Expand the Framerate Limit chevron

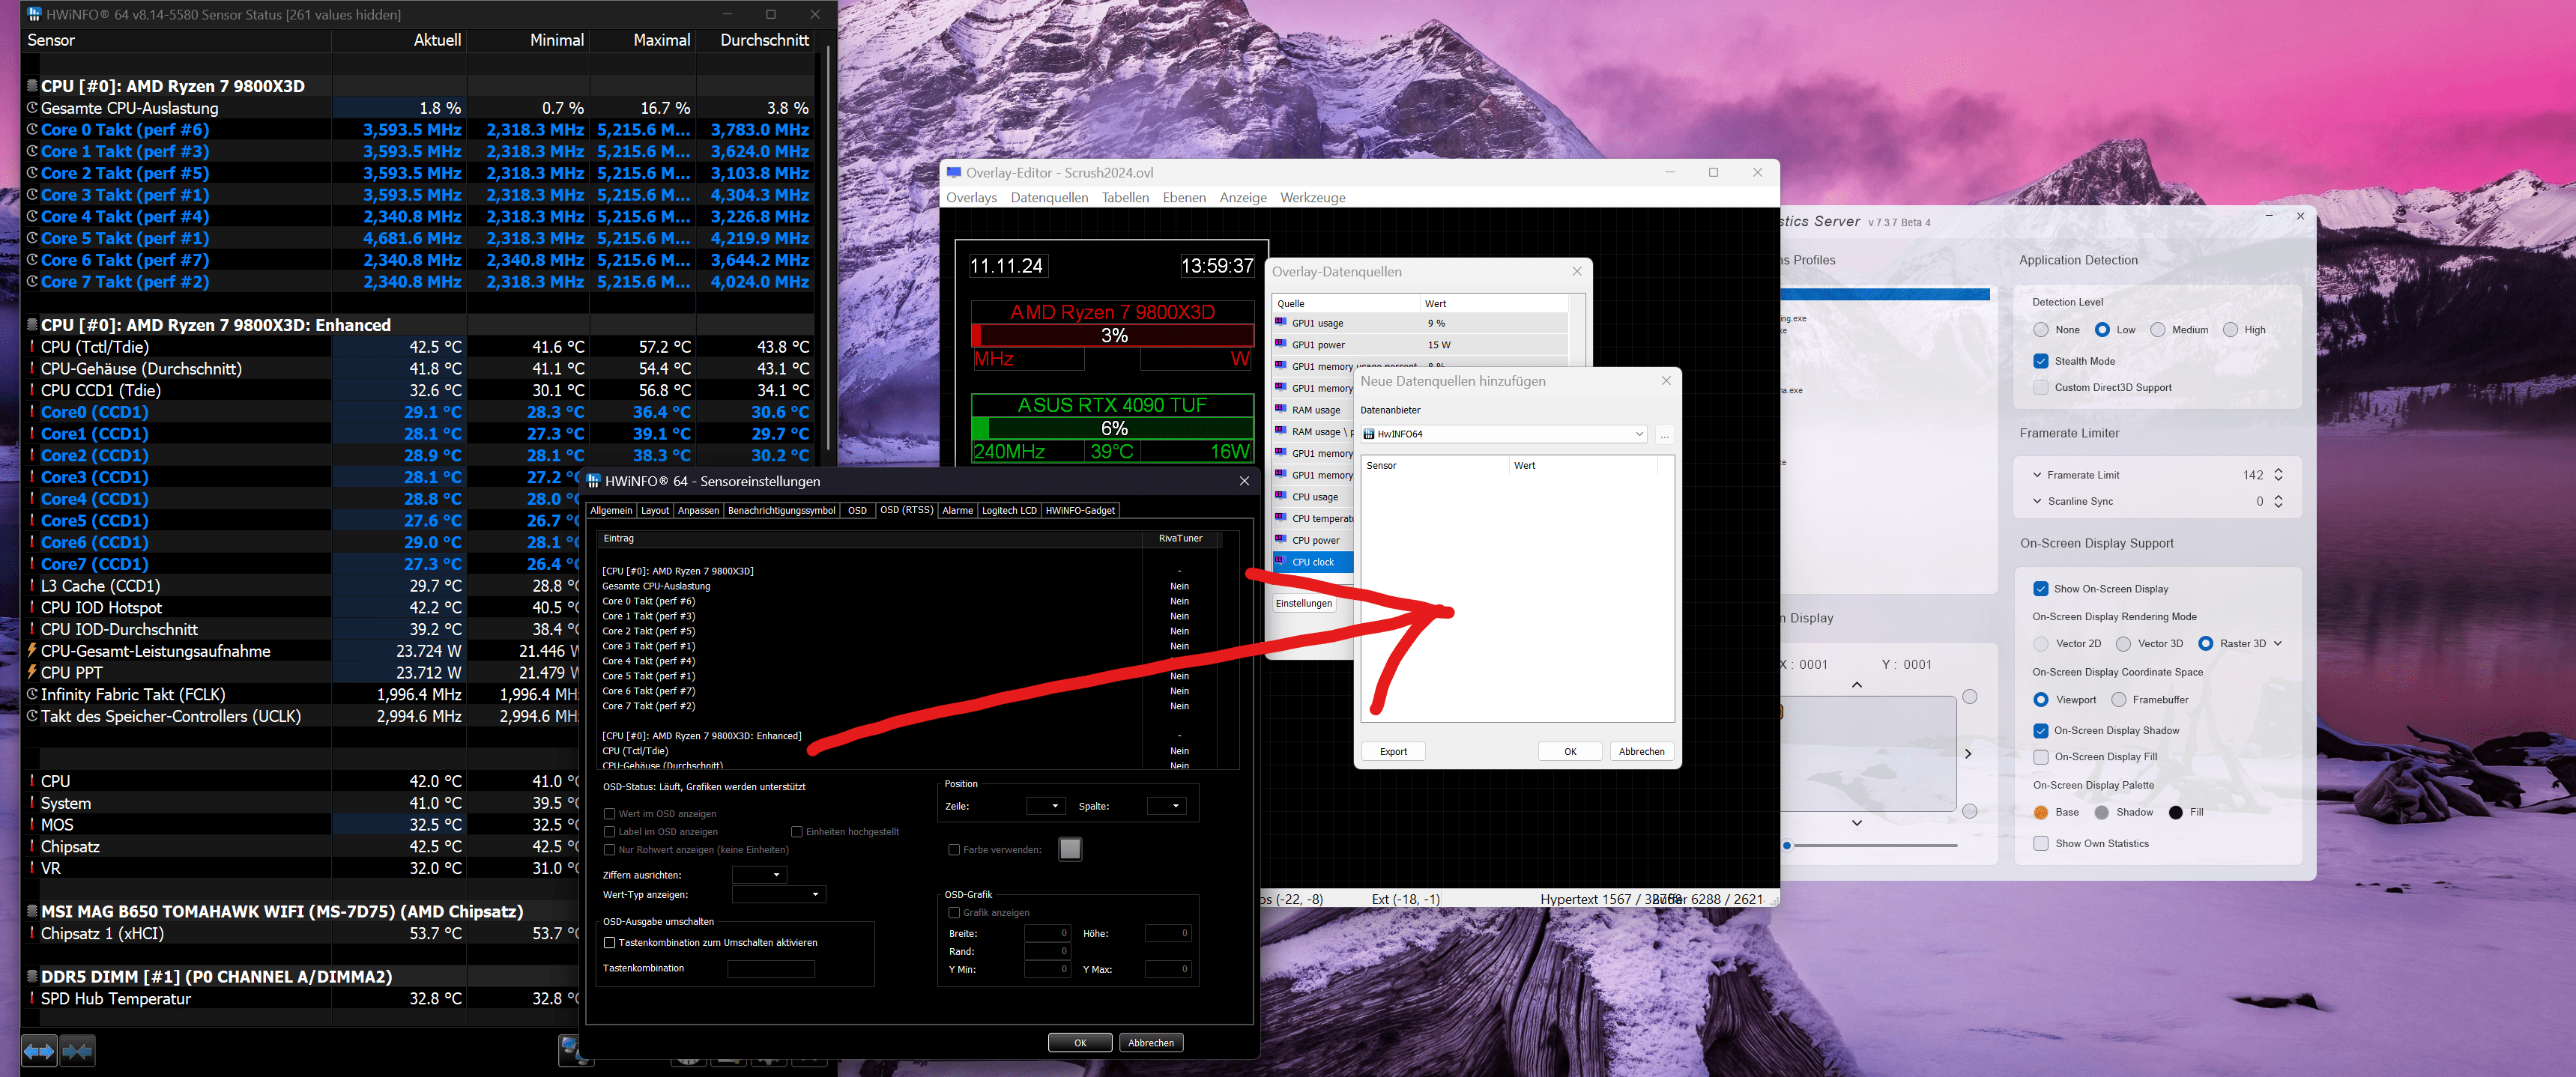2037,475
